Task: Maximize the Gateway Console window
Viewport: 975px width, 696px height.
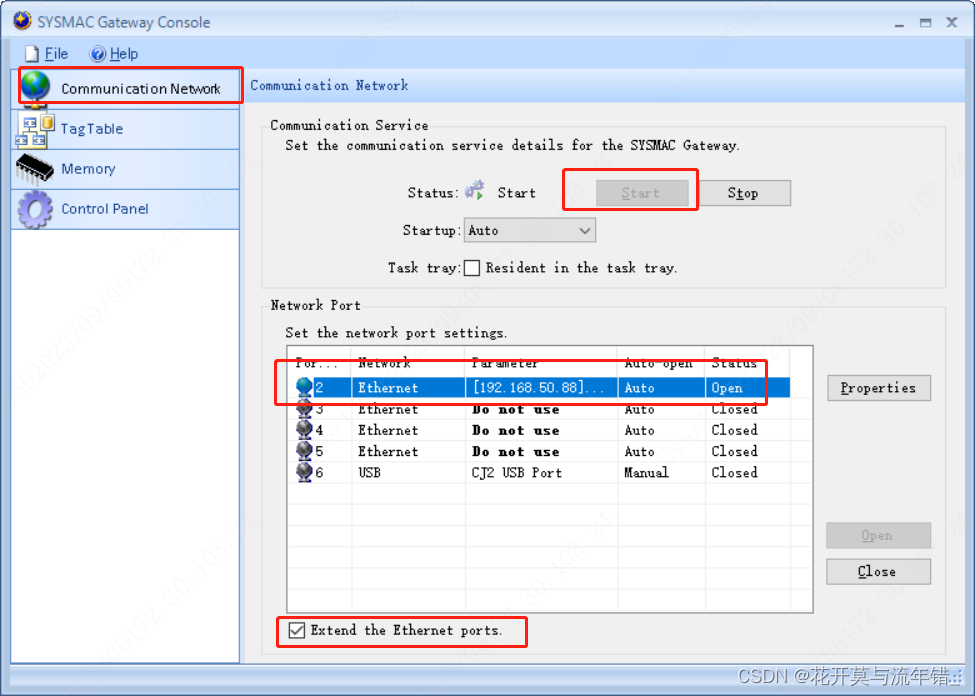Action: pyautogui.click(x=926, y=23)
